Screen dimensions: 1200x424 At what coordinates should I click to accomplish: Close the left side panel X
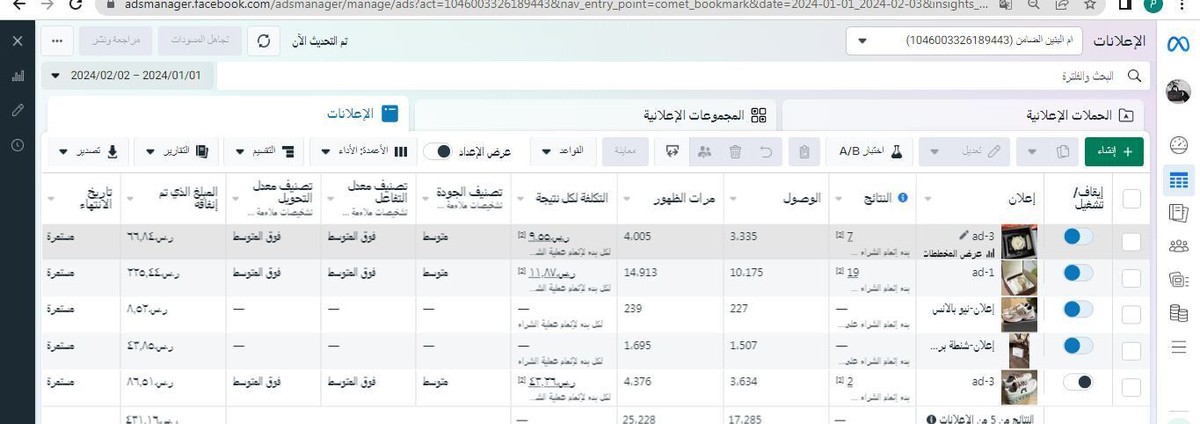click(x=17, y=42)
